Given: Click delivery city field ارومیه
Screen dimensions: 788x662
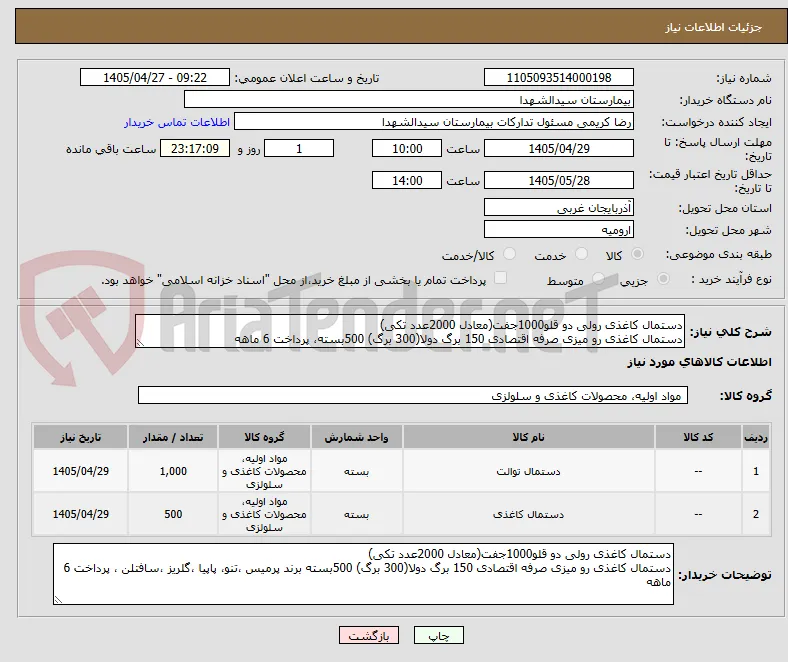Looking at the screenshot, I should pos(559,229).
